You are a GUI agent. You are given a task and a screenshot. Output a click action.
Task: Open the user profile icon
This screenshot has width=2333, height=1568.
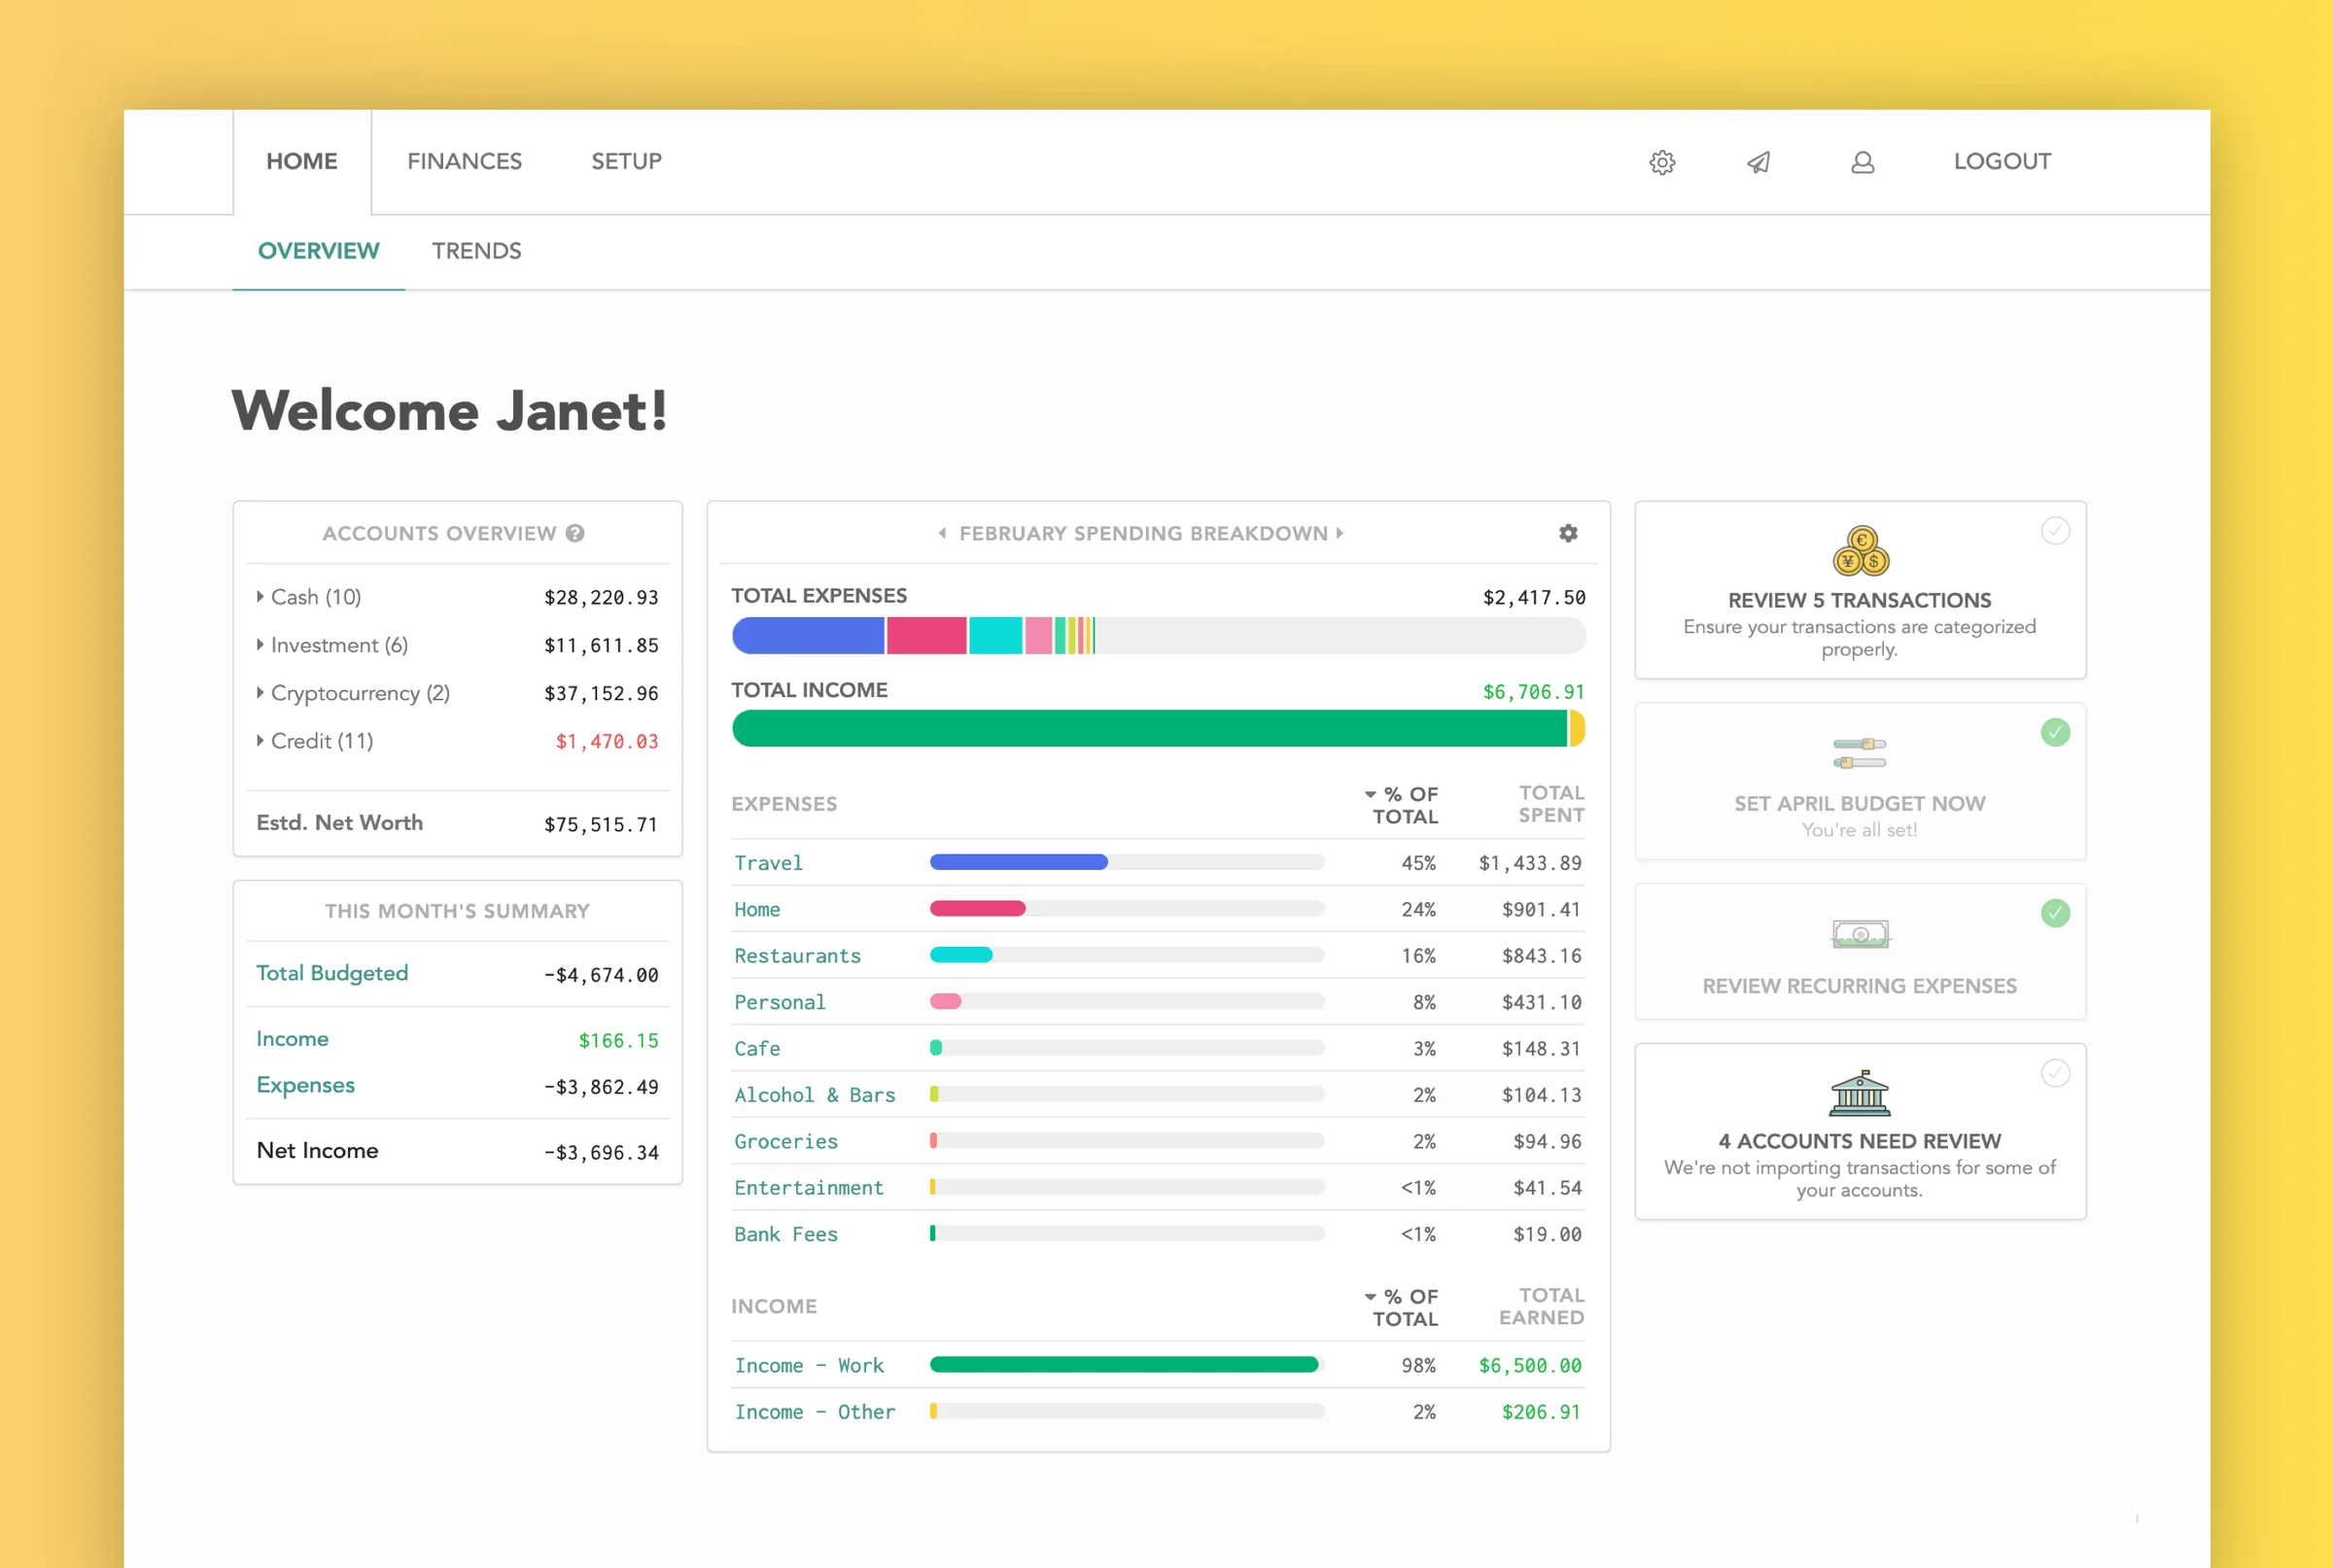point(1862,162)
